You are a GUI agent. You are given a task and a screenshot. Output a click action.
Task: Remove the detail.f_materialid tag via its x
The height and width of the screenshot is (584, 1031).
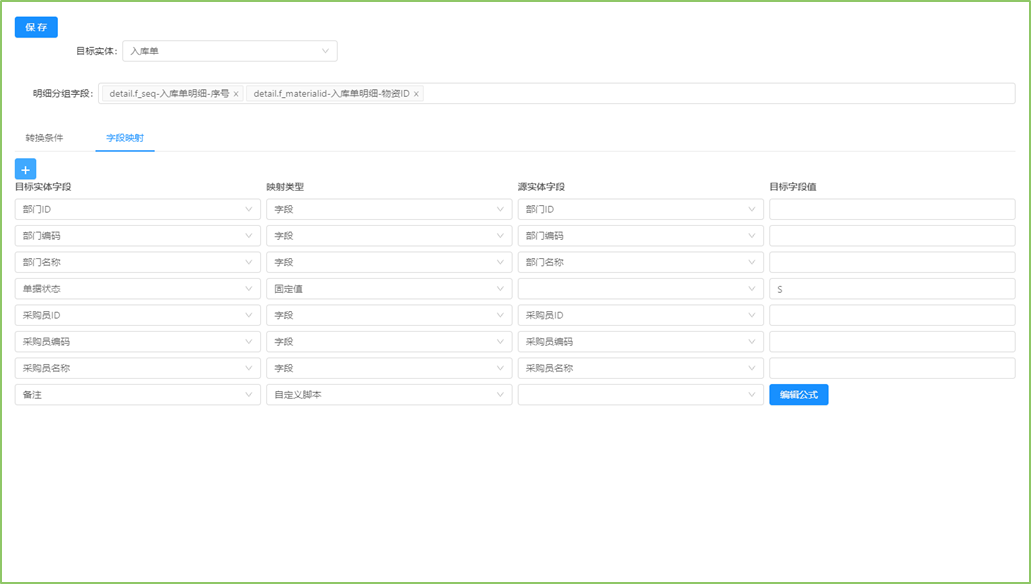pos(416,94)
